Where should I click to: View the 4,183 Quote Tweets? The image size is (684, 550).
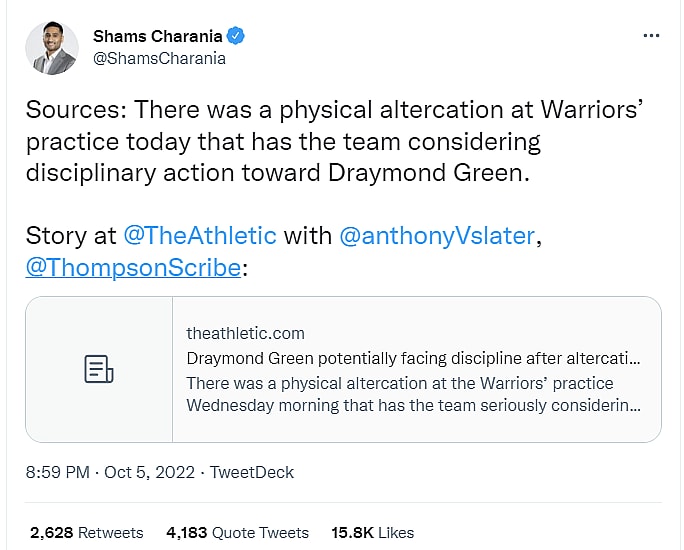[x=237, y=532]
